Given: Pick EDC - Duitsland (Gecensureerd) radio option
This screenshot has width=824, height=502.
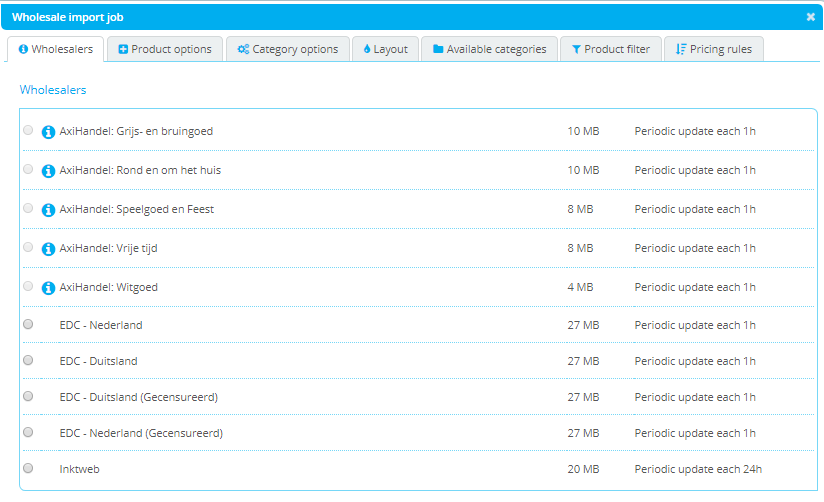Looking at the screenshot, I should 28,396.
